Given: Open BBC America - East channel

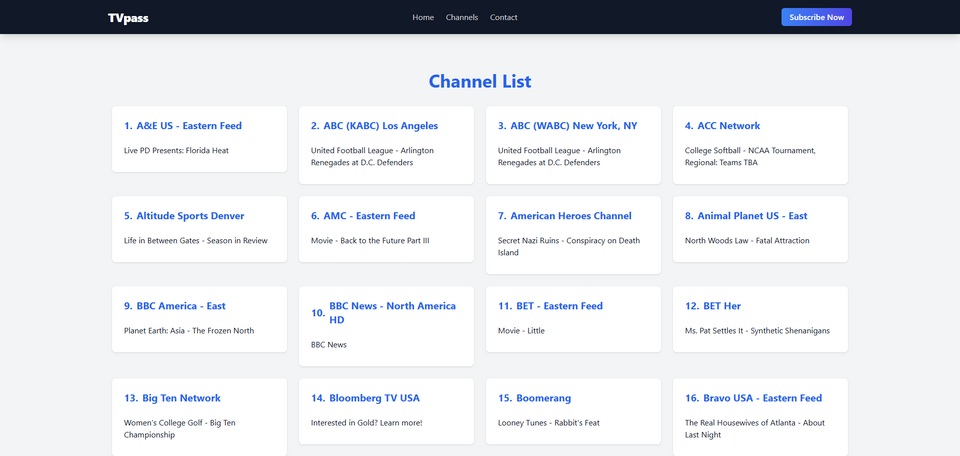Looking at the screenshot, I should tap(181, 305).
